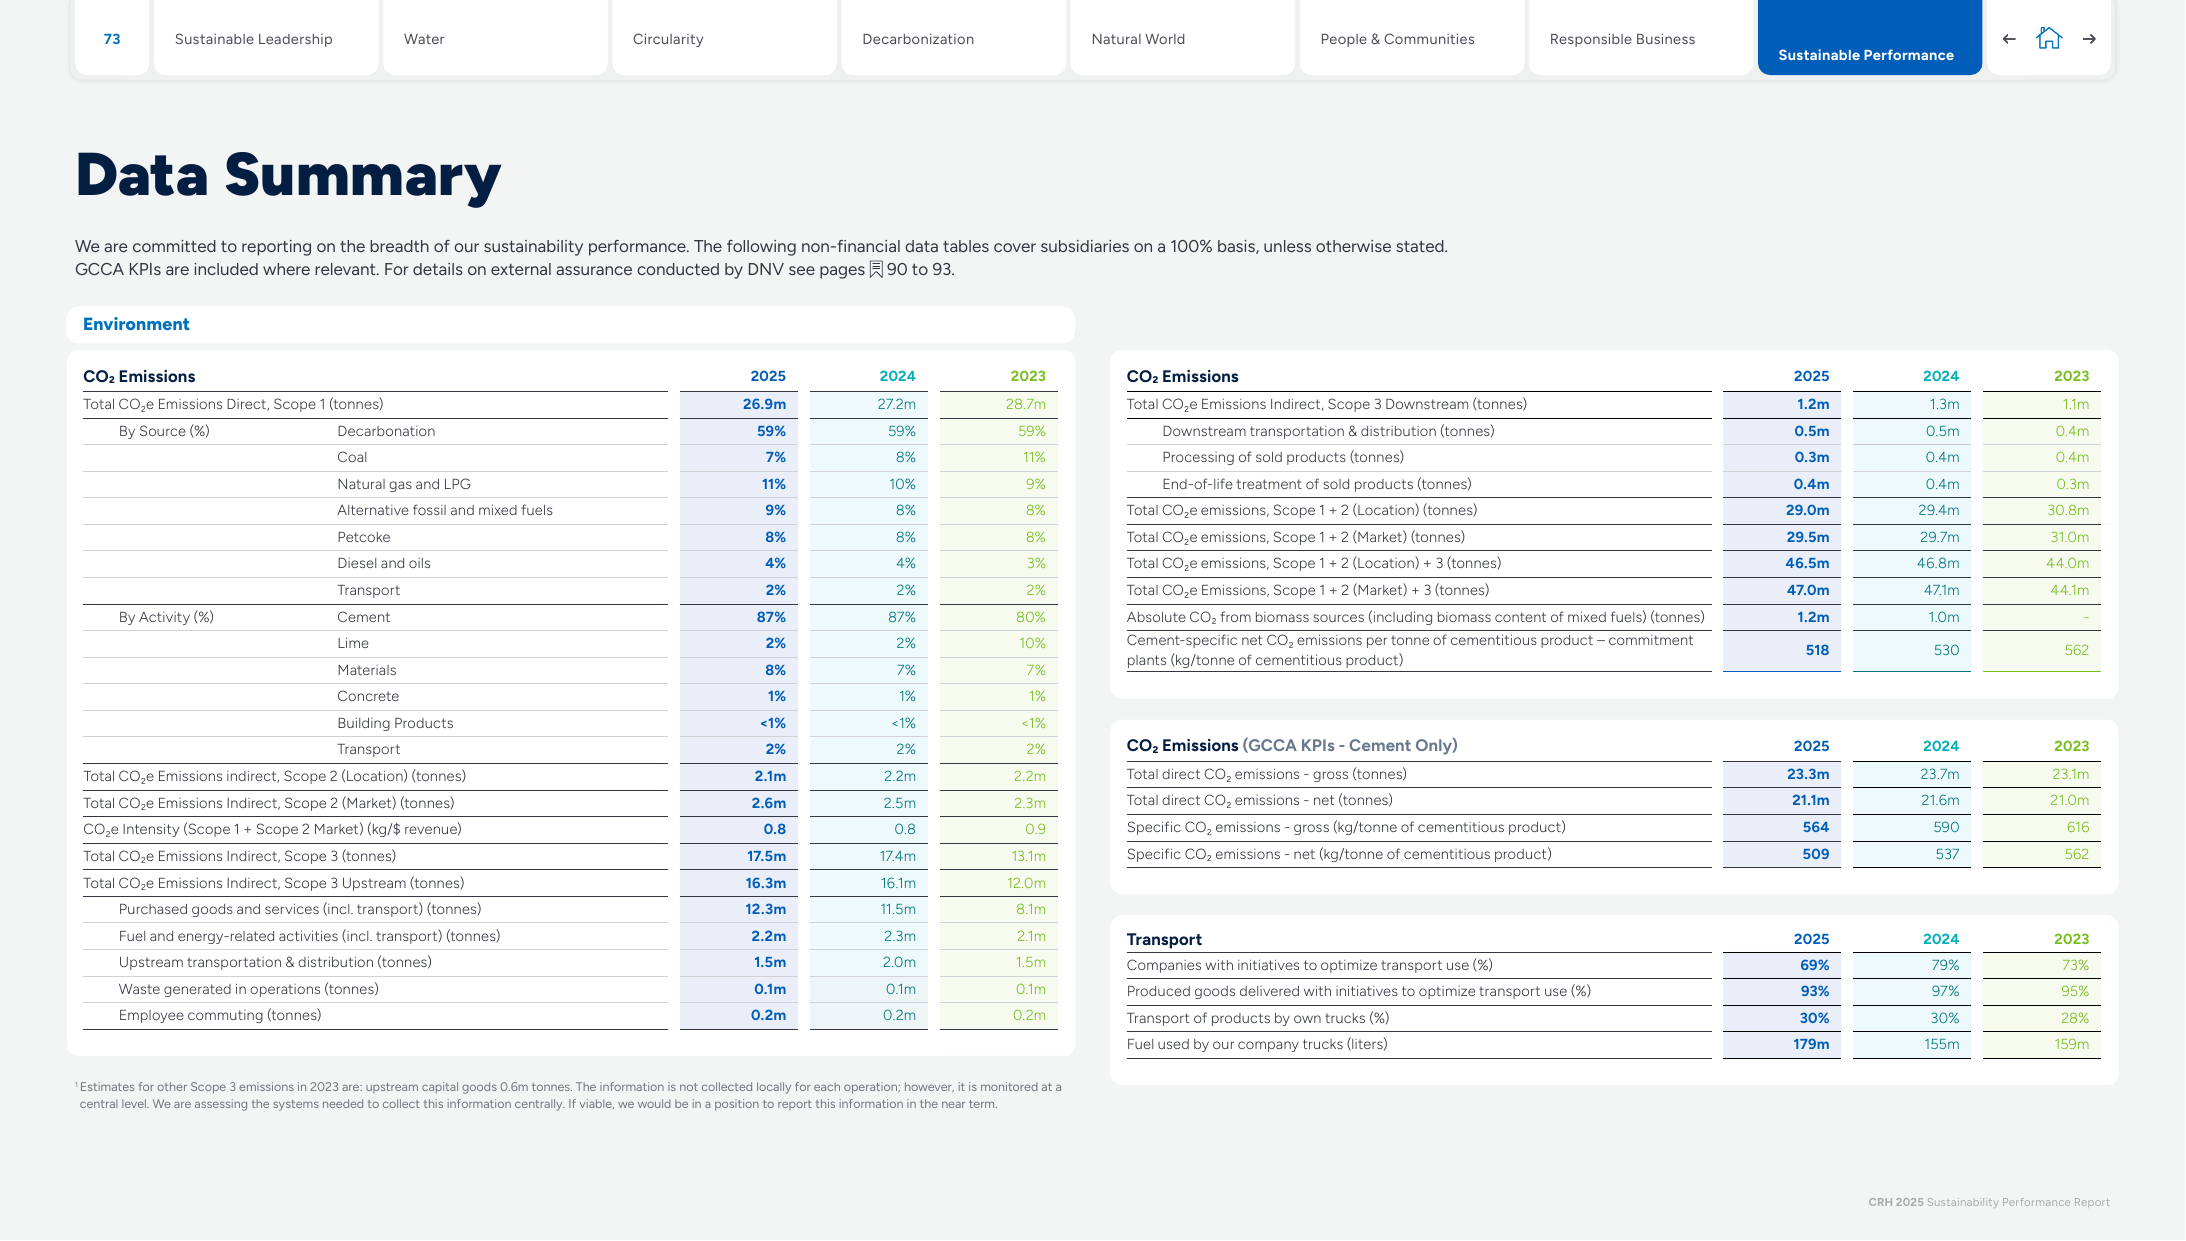Click the page number 73 box
This screenshot has height=1241, width=2186.
point(112,38)
